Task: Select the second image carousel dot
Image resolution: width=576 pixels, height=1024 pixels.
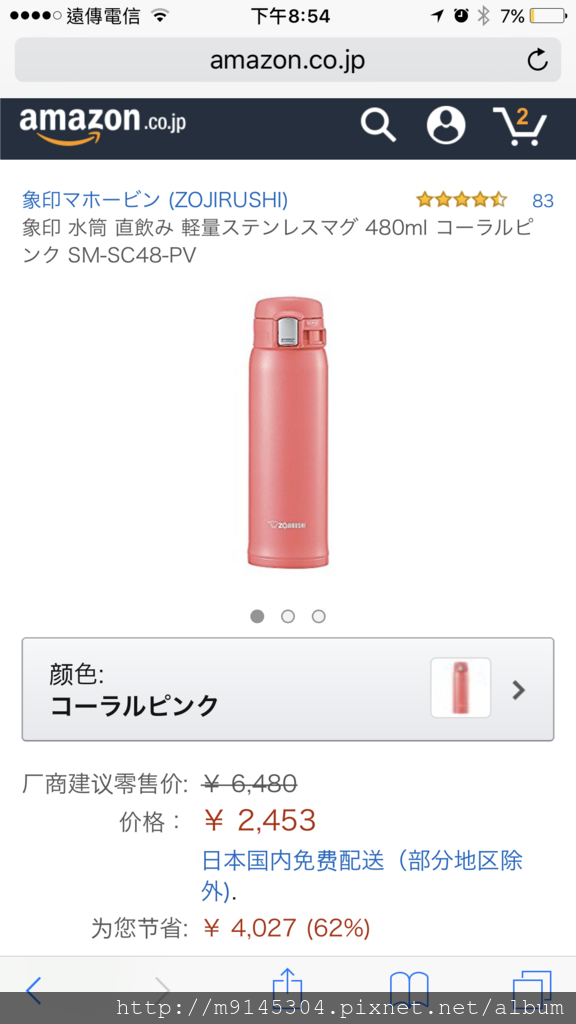Action: [288, 616]
